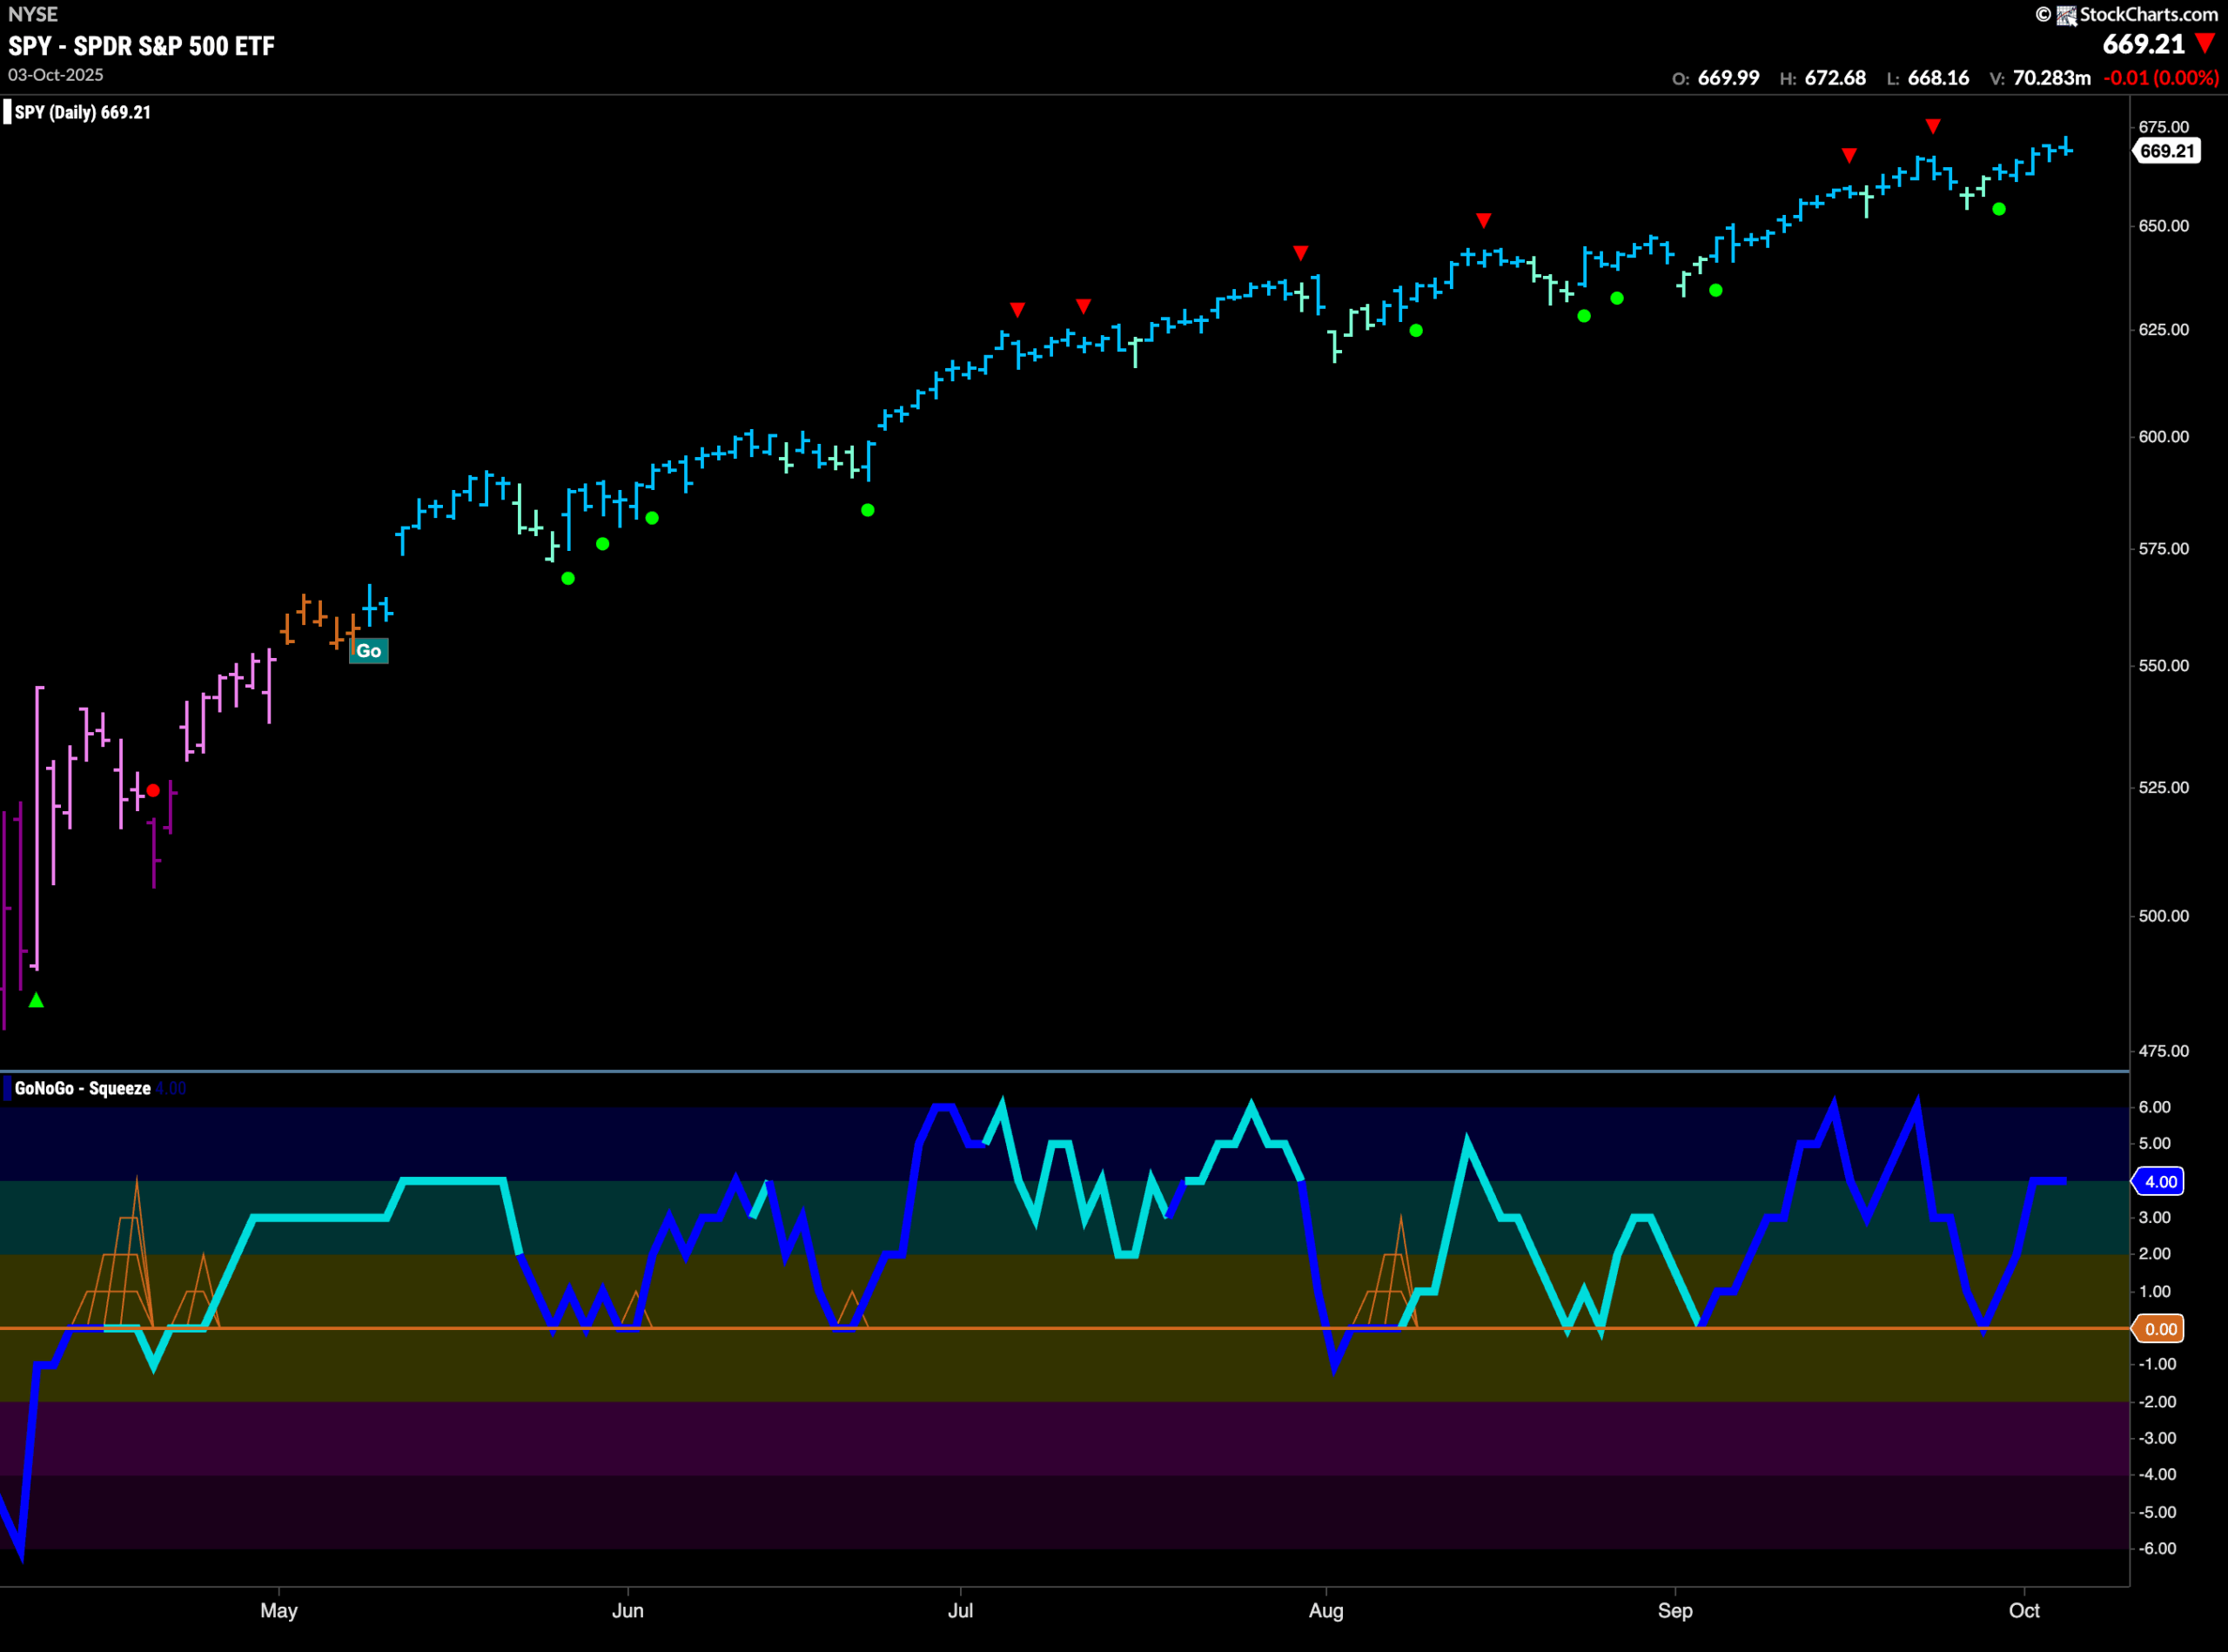2228x1652 pixels.
Task: Click the -6.00 oscillator axis label
Action: point(2156,1548)
